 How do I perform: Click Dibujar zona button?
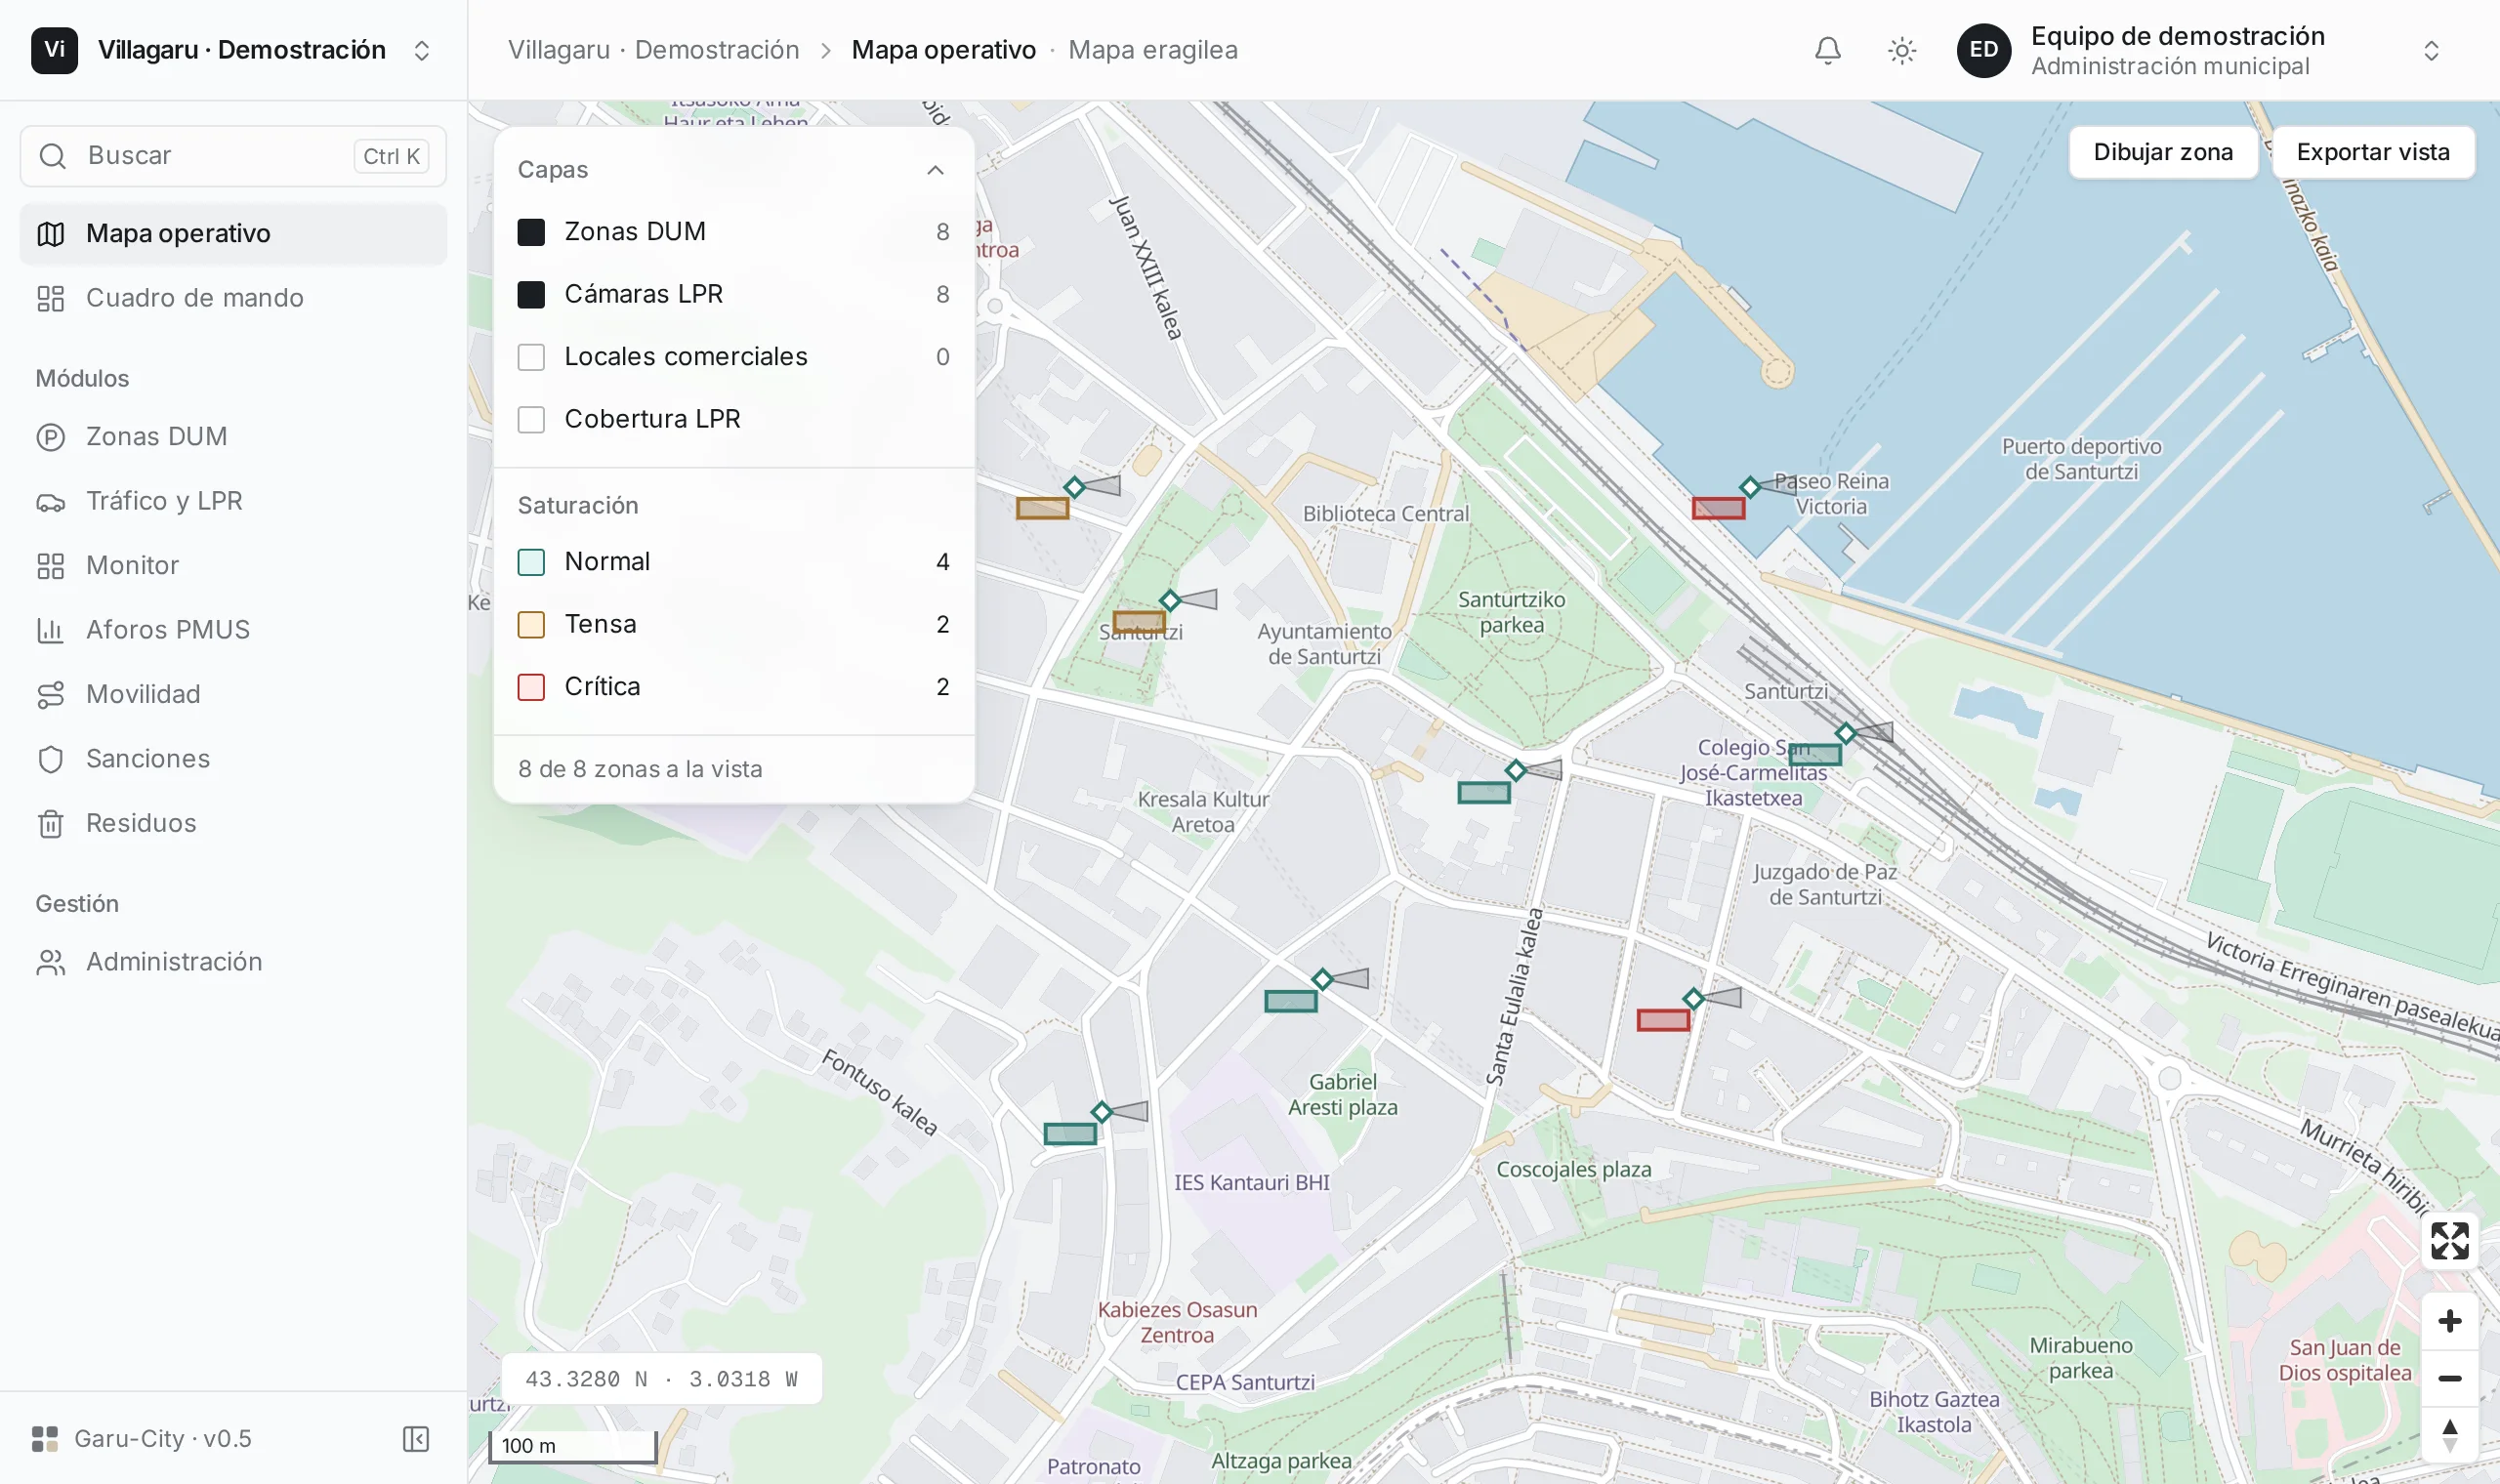(x=2162, y=152)
